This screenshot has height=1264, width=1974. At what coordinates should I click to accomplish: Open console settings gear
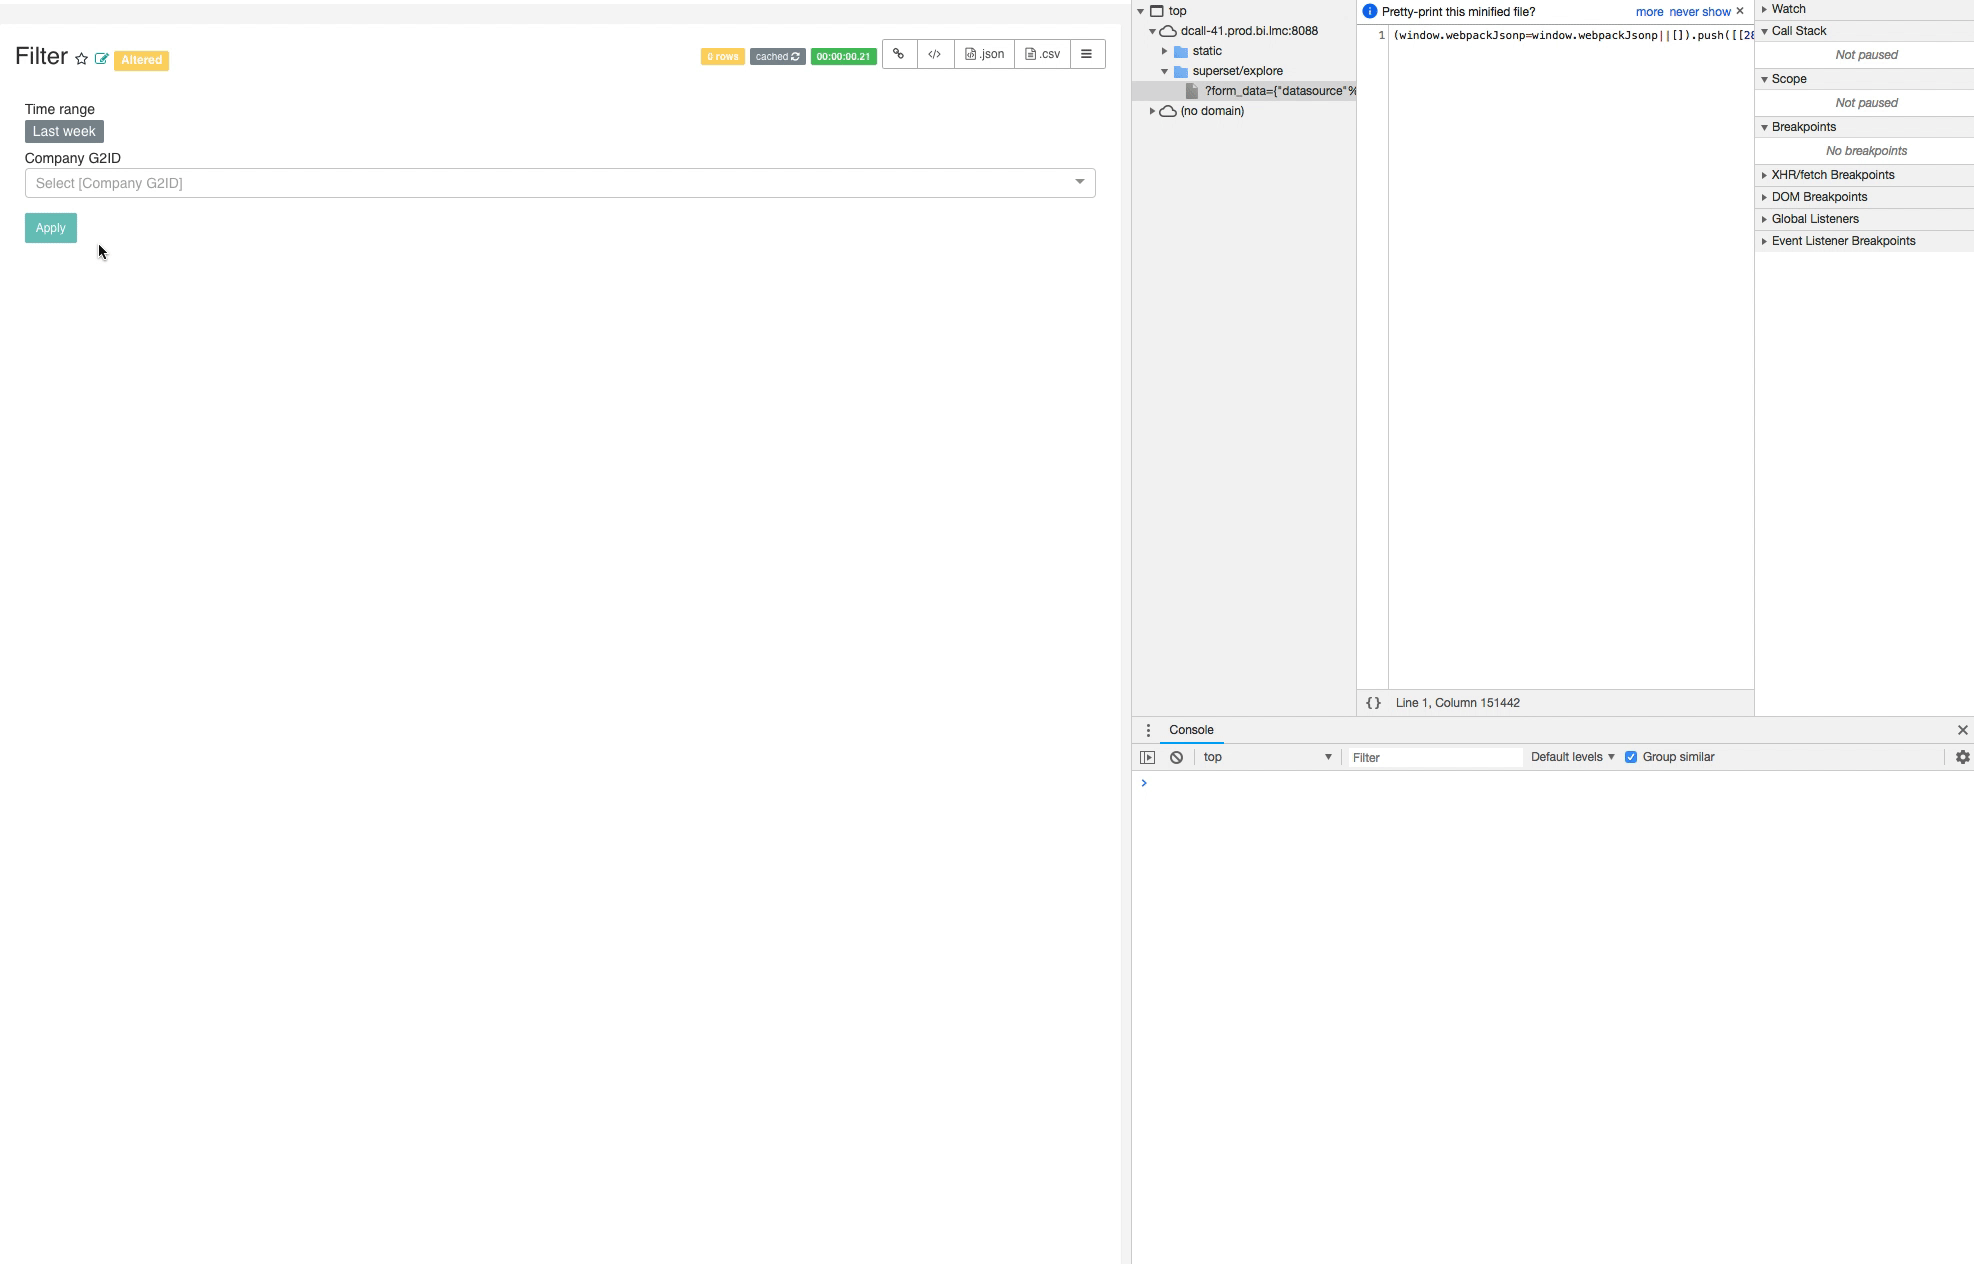1962,757
